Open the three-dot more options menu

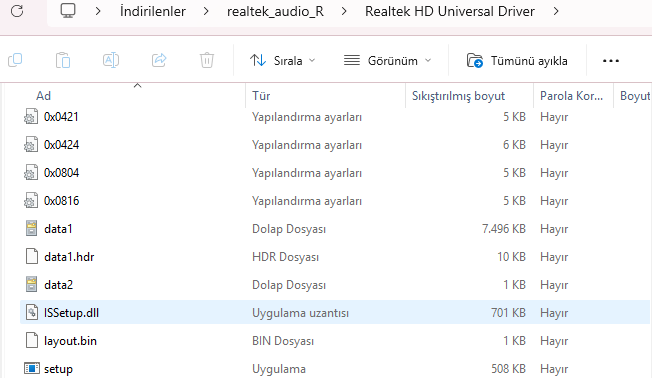point(610,61)
